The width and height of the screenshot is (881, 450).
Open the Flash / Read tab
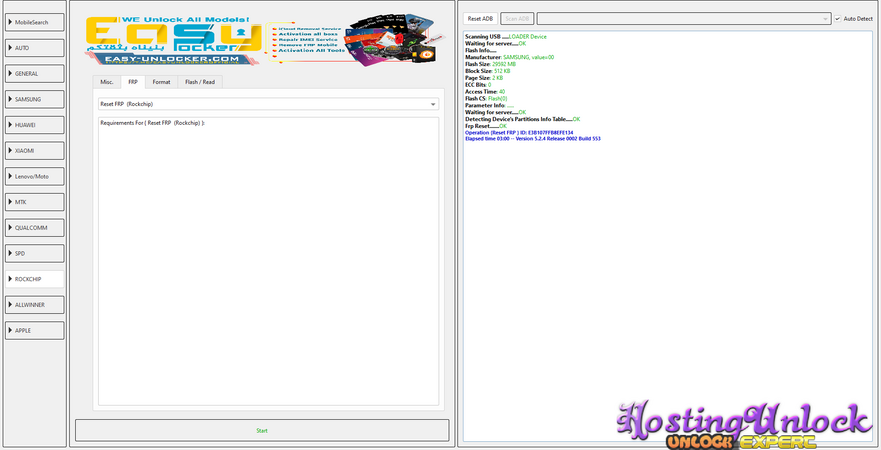point(199,82)
